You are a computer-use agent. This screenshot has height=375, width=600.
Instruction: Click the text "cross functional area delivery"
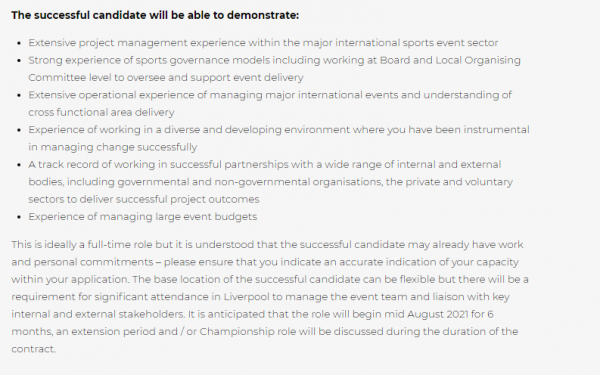pos(101,112)
